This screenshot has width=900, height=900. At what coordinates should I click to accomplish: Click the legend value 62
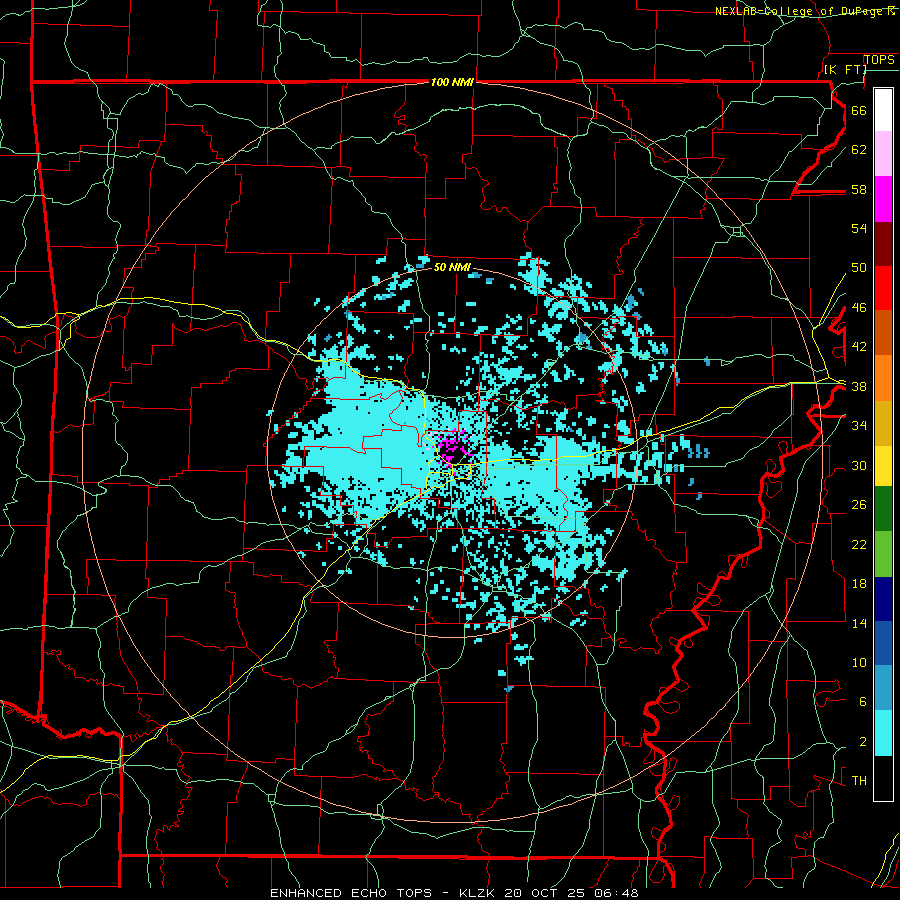click(x=859, y=149)
